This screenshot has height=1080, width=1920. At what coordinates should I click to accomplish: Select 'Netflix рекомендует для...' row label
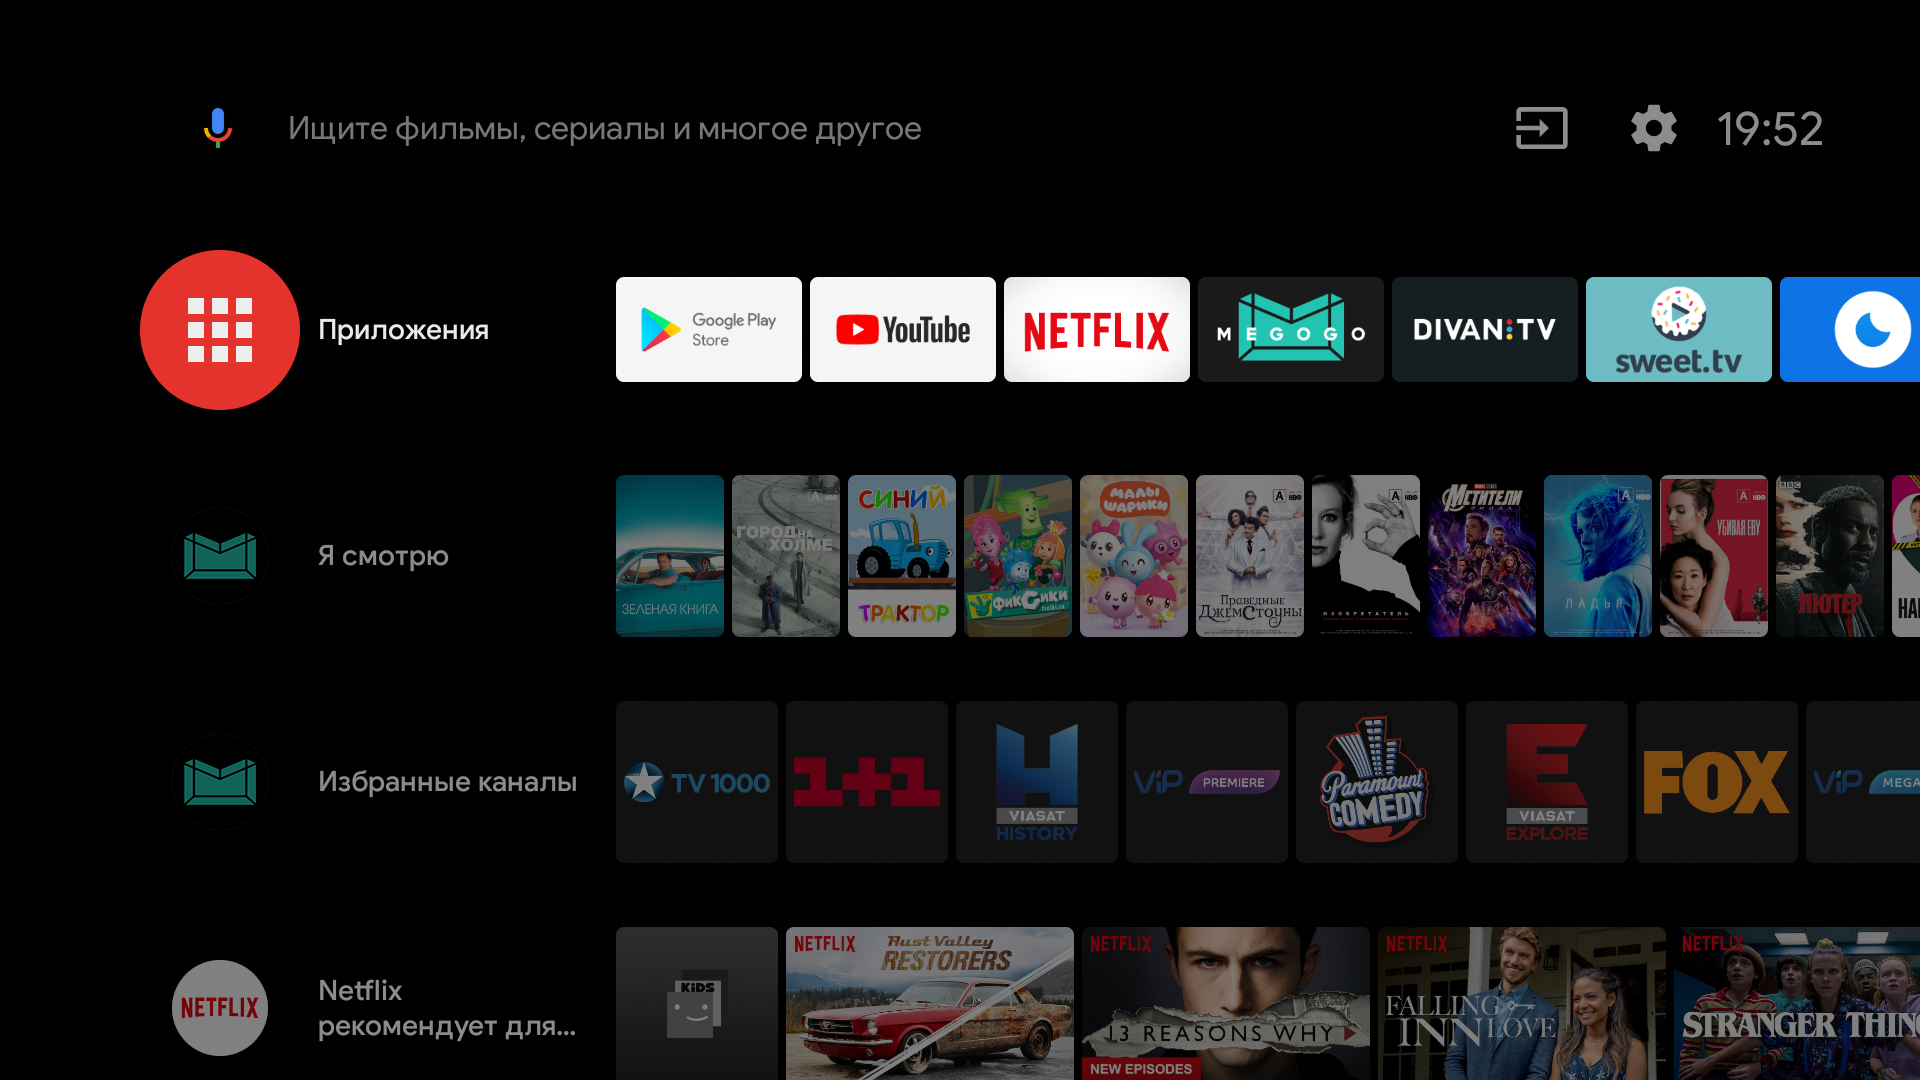[447, 1008]
